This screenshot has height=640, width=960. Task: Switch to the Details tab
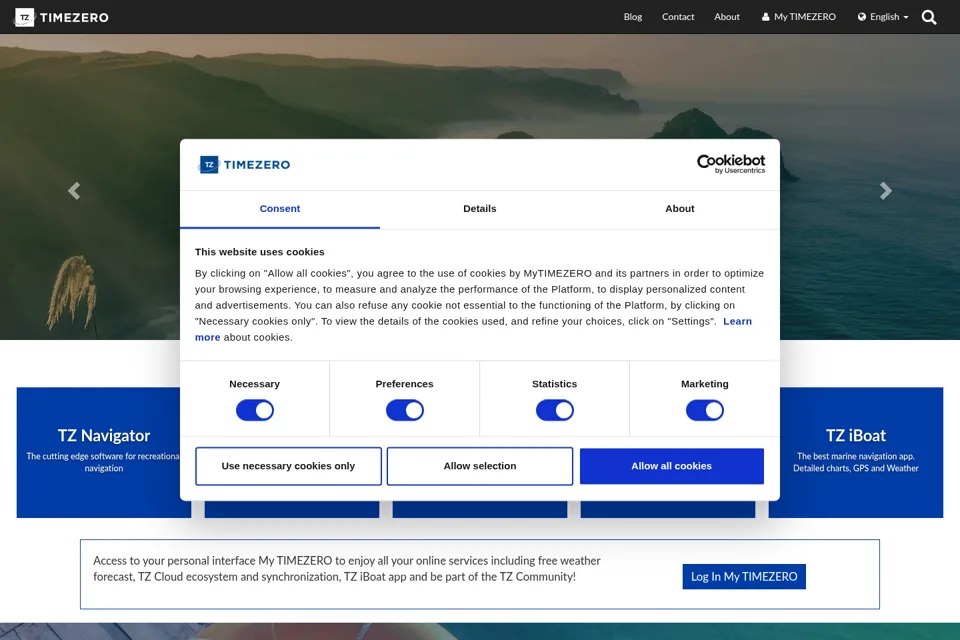[479, 209]
